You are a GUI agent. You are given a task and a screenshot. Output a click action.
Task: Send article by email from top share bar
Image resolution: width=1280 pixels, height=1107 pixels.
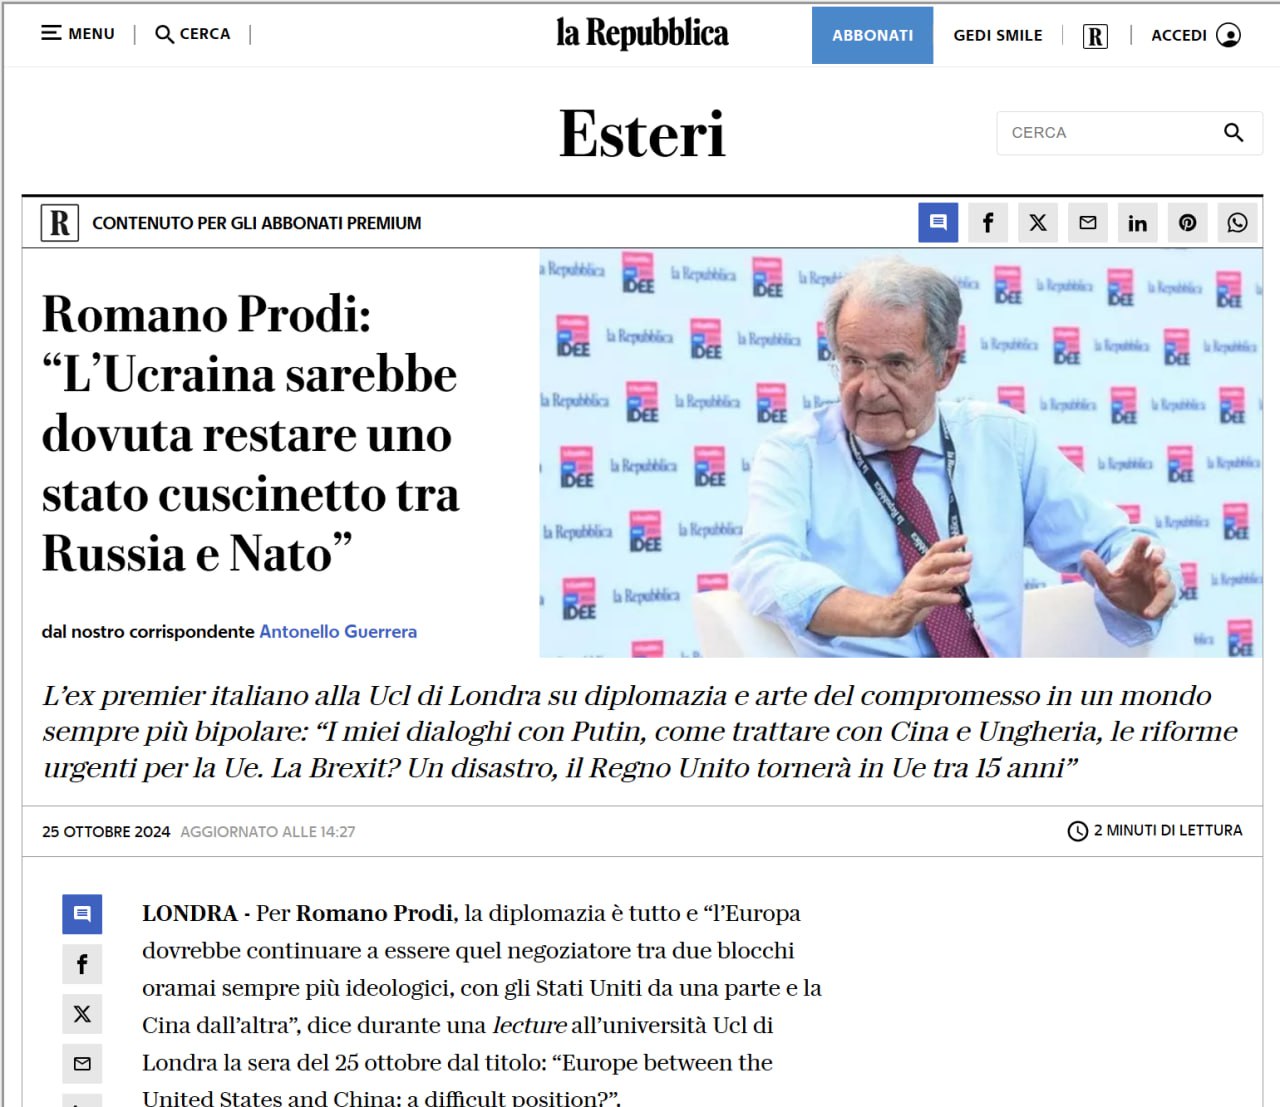[x=1088, y=222]
